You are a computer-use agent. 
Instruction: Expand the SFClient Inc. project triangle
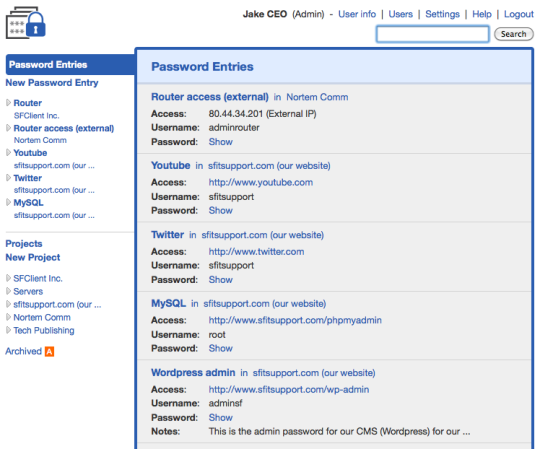click(x=8, y=278)
